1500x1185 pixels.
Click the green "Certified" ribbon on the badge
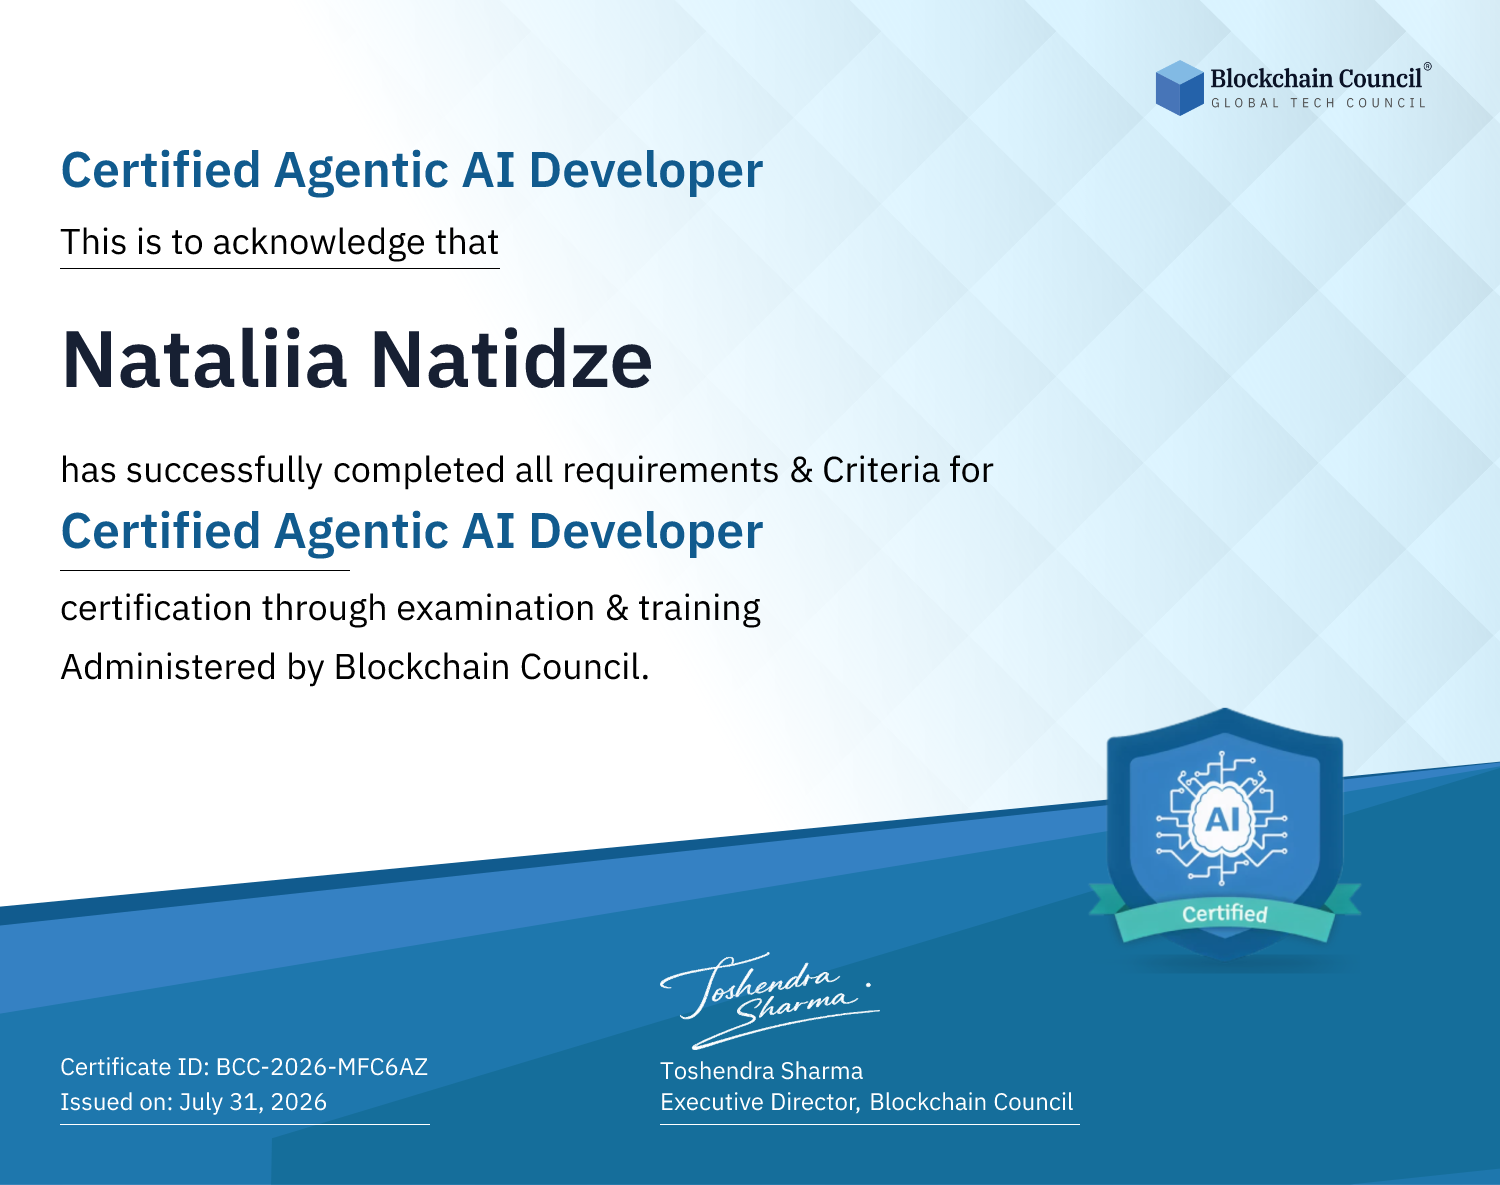pyautogui.click(x=1225, y=914)
